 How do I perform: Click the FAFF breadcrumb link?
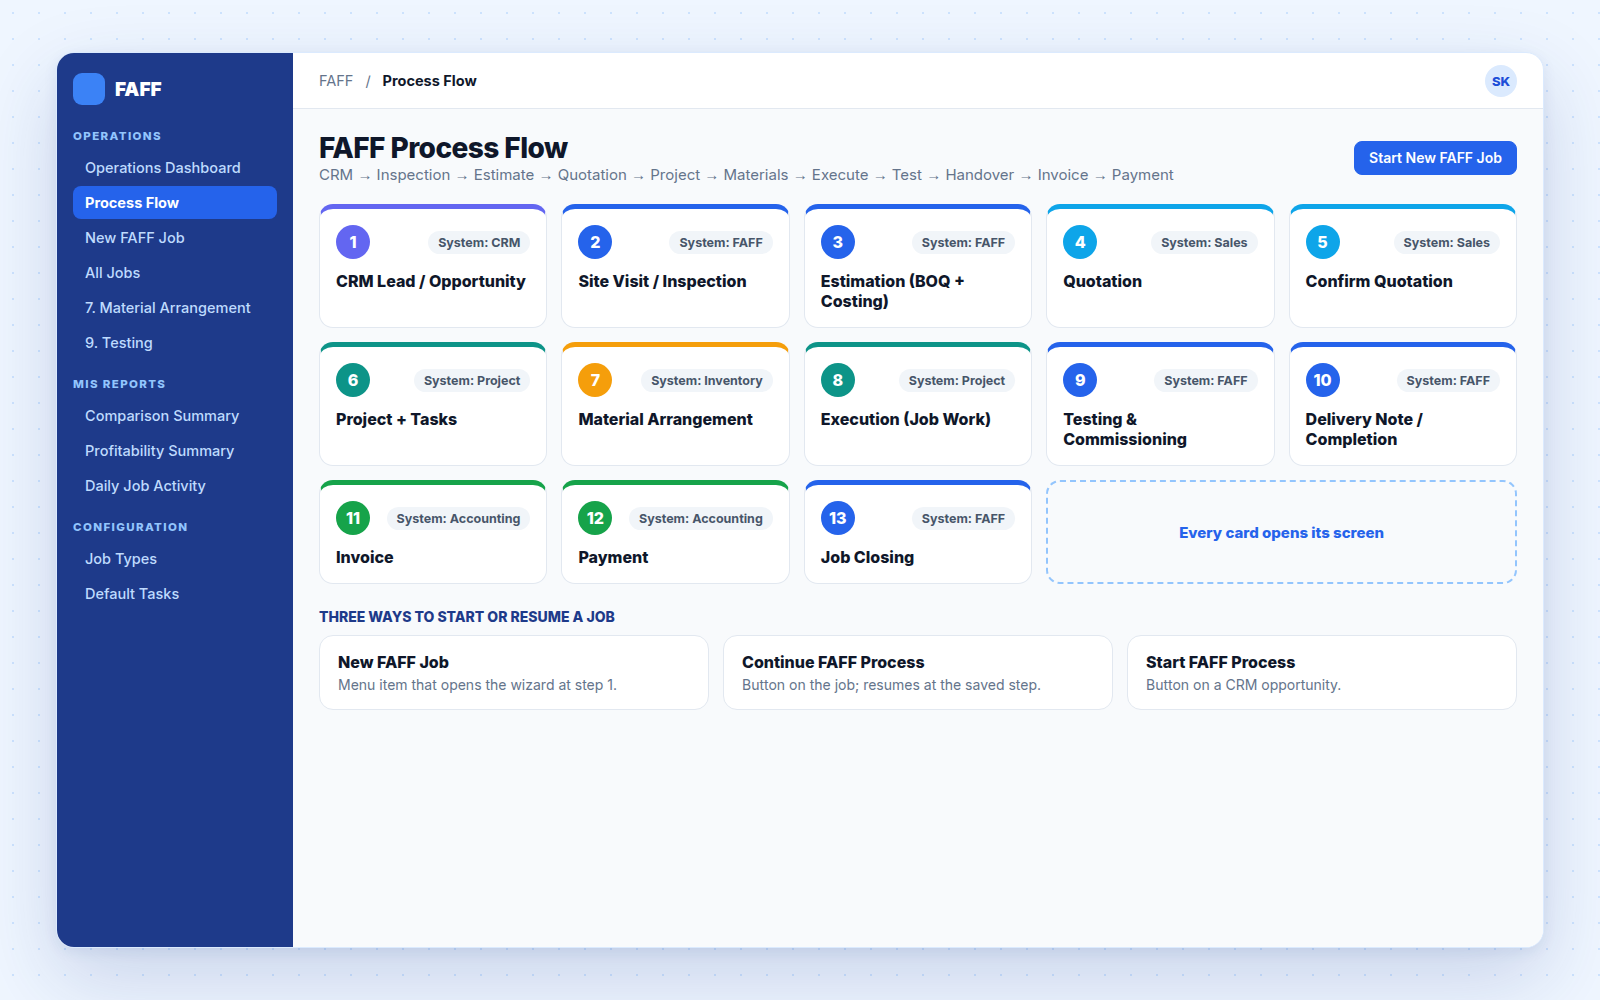(x=336, y=81)
